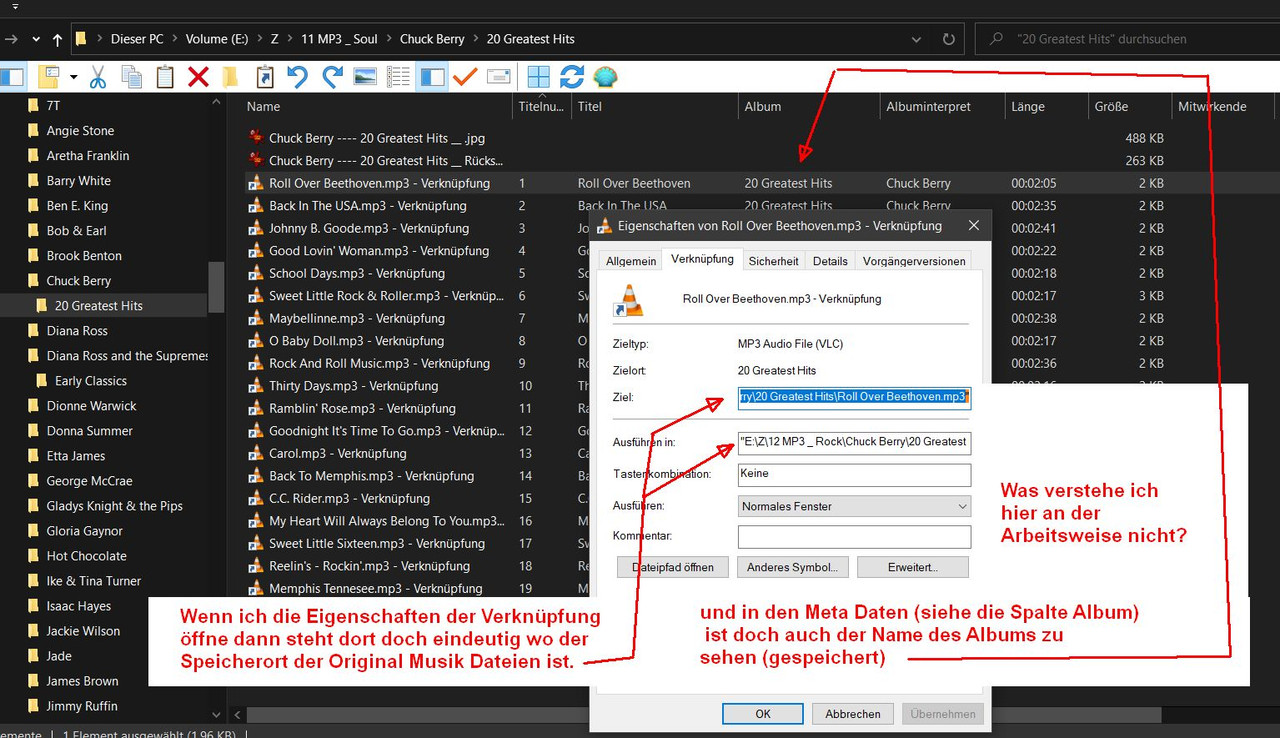Select the Verknüpfung tab
The height and width of the screenshot is (738, 1280).
click(702, 259)
